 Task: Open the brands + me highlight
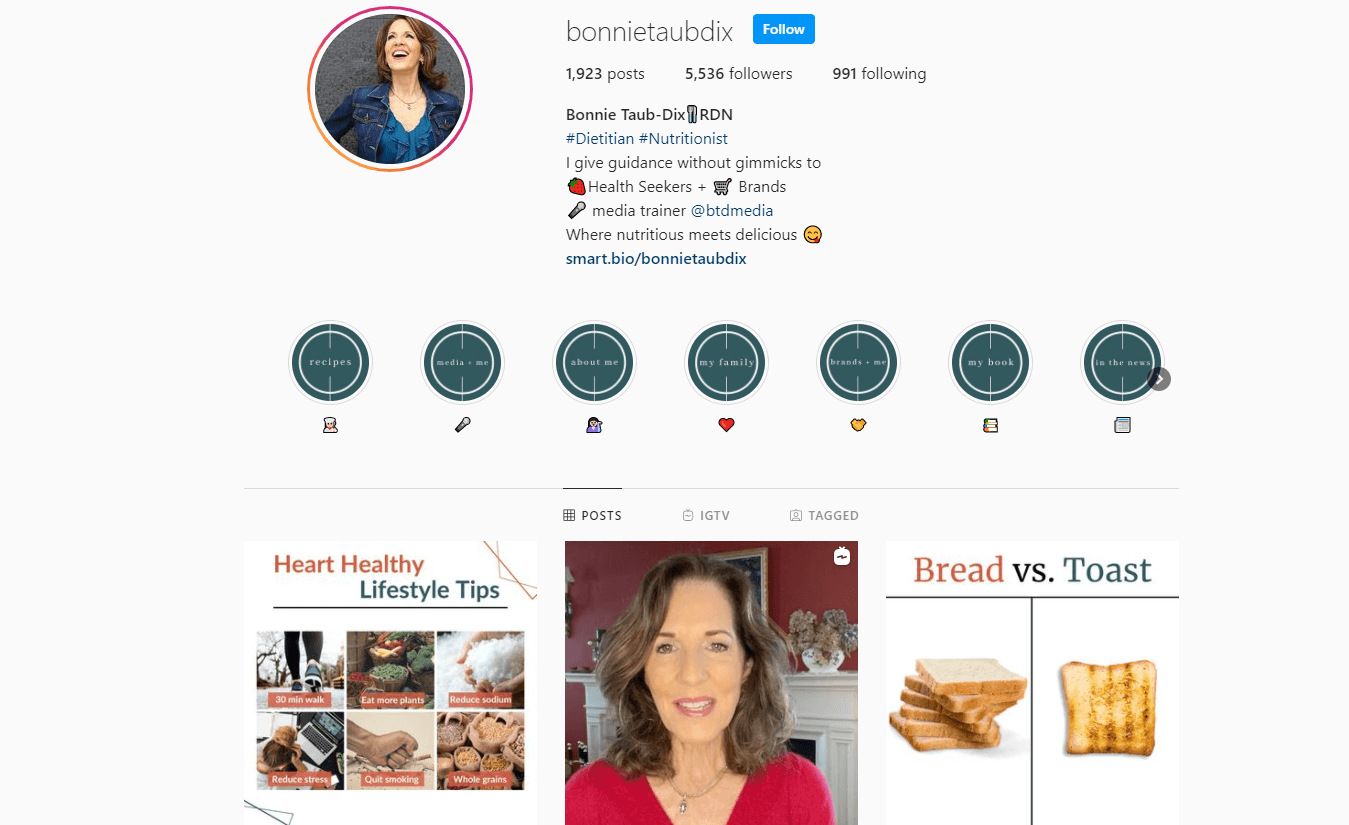coord(858,362)
